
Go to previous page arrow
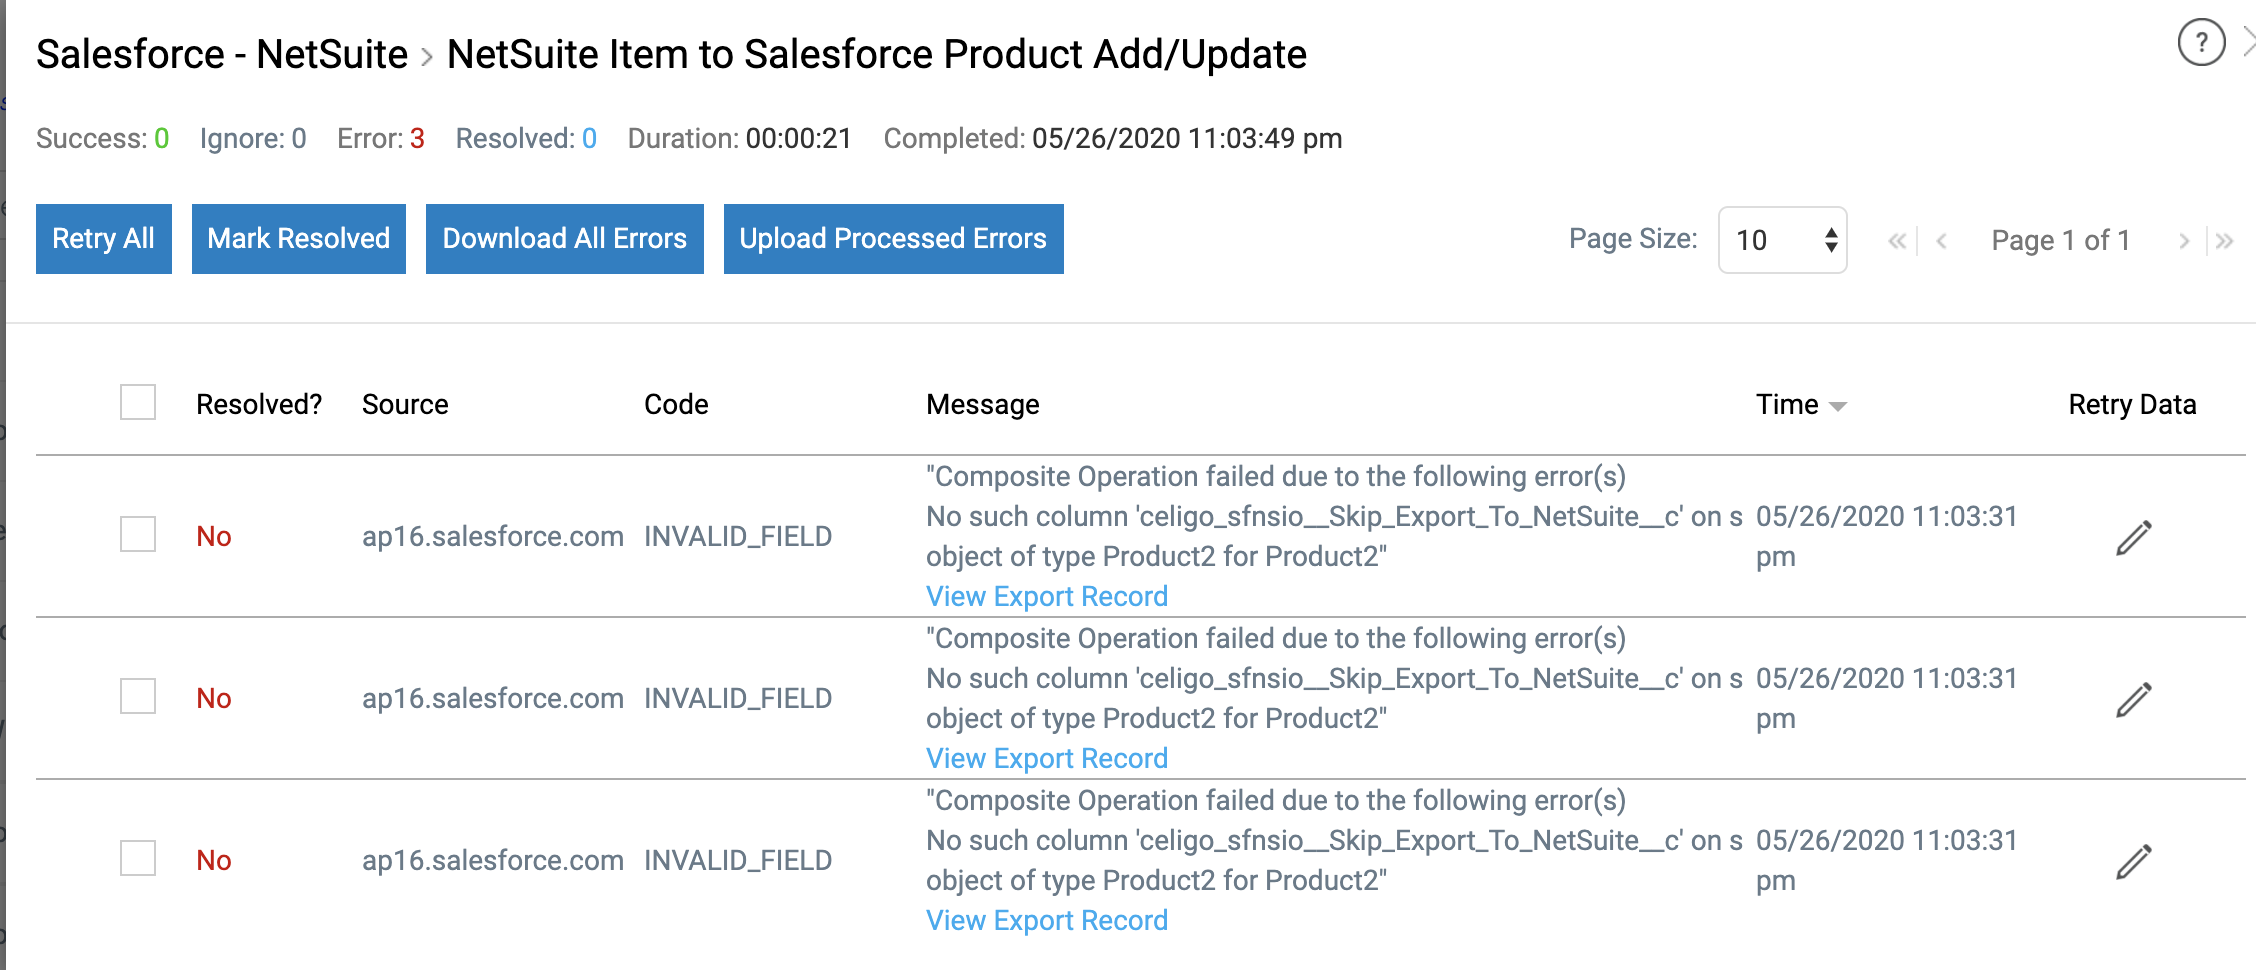[1941, 241]
